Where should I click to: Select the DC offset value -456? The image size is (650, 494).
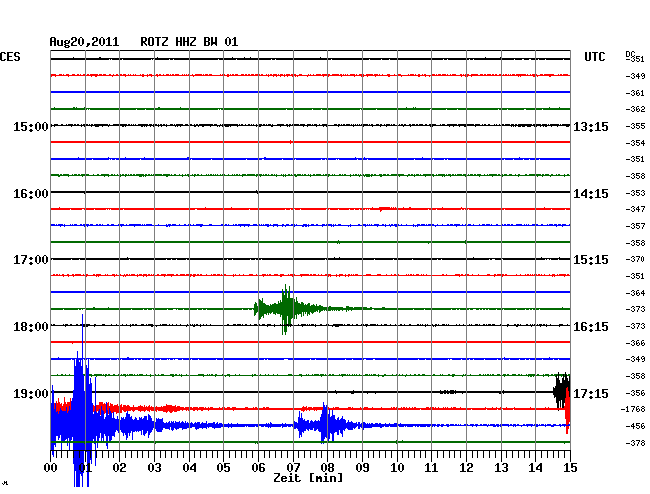click(635, 426)
